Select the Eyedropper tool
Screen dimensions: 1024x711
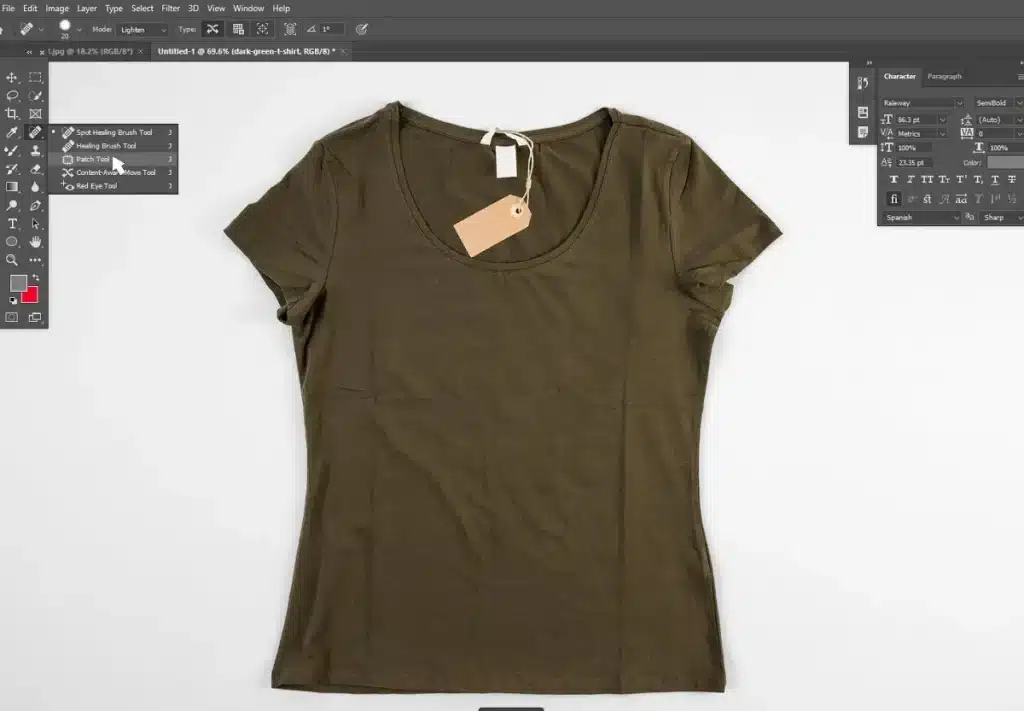(13, 132)
